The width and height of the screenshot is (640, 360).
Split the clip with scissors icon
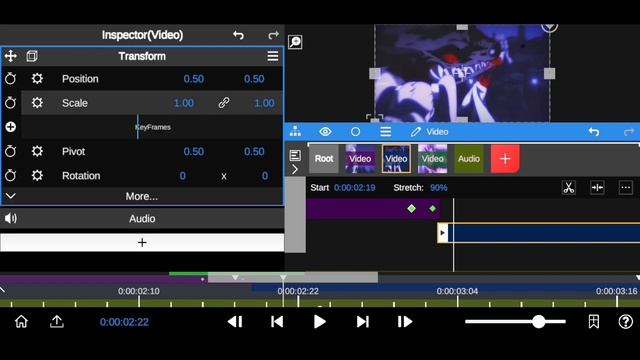click(569, 188)
